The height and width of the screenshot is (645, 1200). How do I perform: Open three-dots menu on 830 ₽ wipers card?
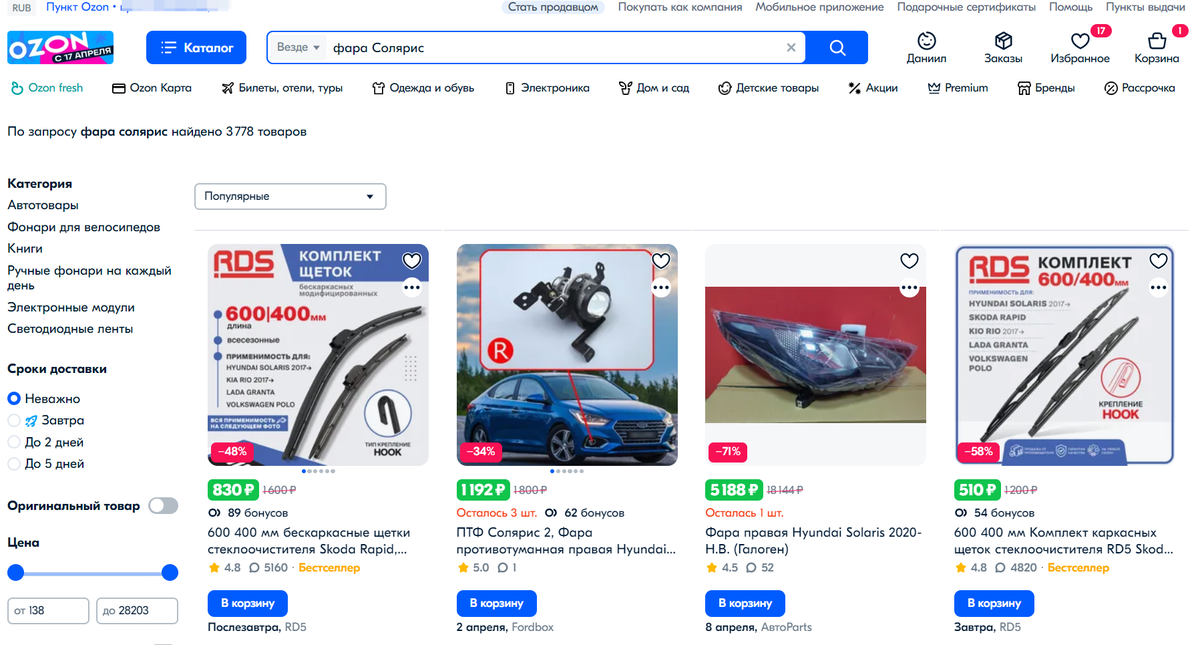pos(411,287)
